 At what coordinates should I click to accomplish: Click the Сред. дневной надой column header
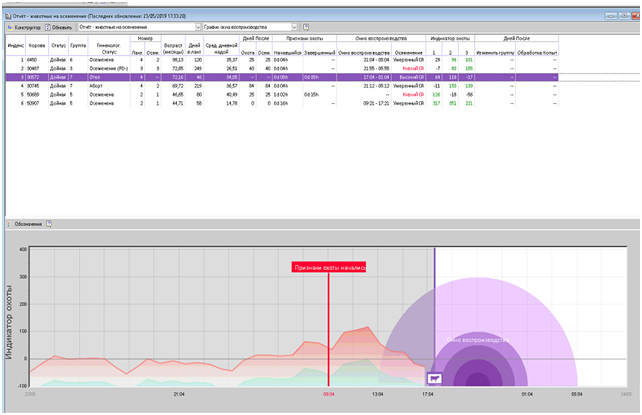(x=221, y=49)
